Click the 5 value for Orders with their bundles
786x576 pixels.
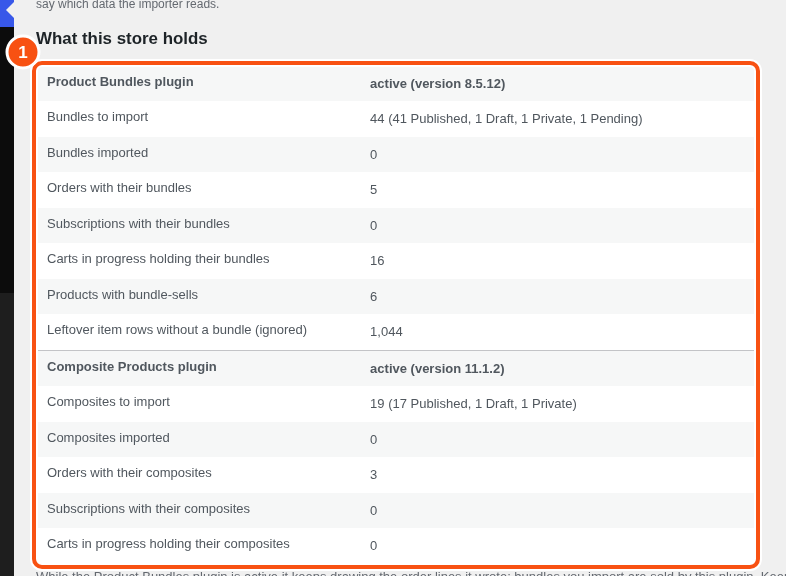pos(373,190)
